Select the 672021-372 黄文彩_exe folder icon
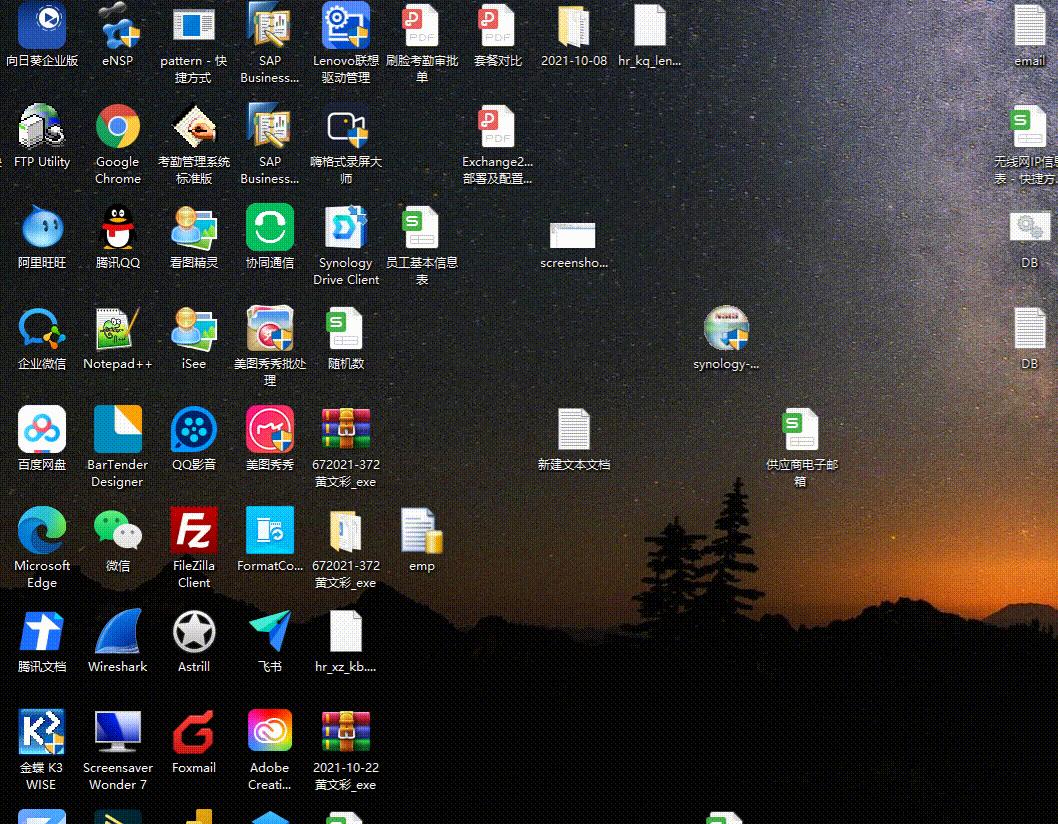Image resolution: width=1058 pixels, height=824 pixels. pyautogui.click(x=345, y=530)
